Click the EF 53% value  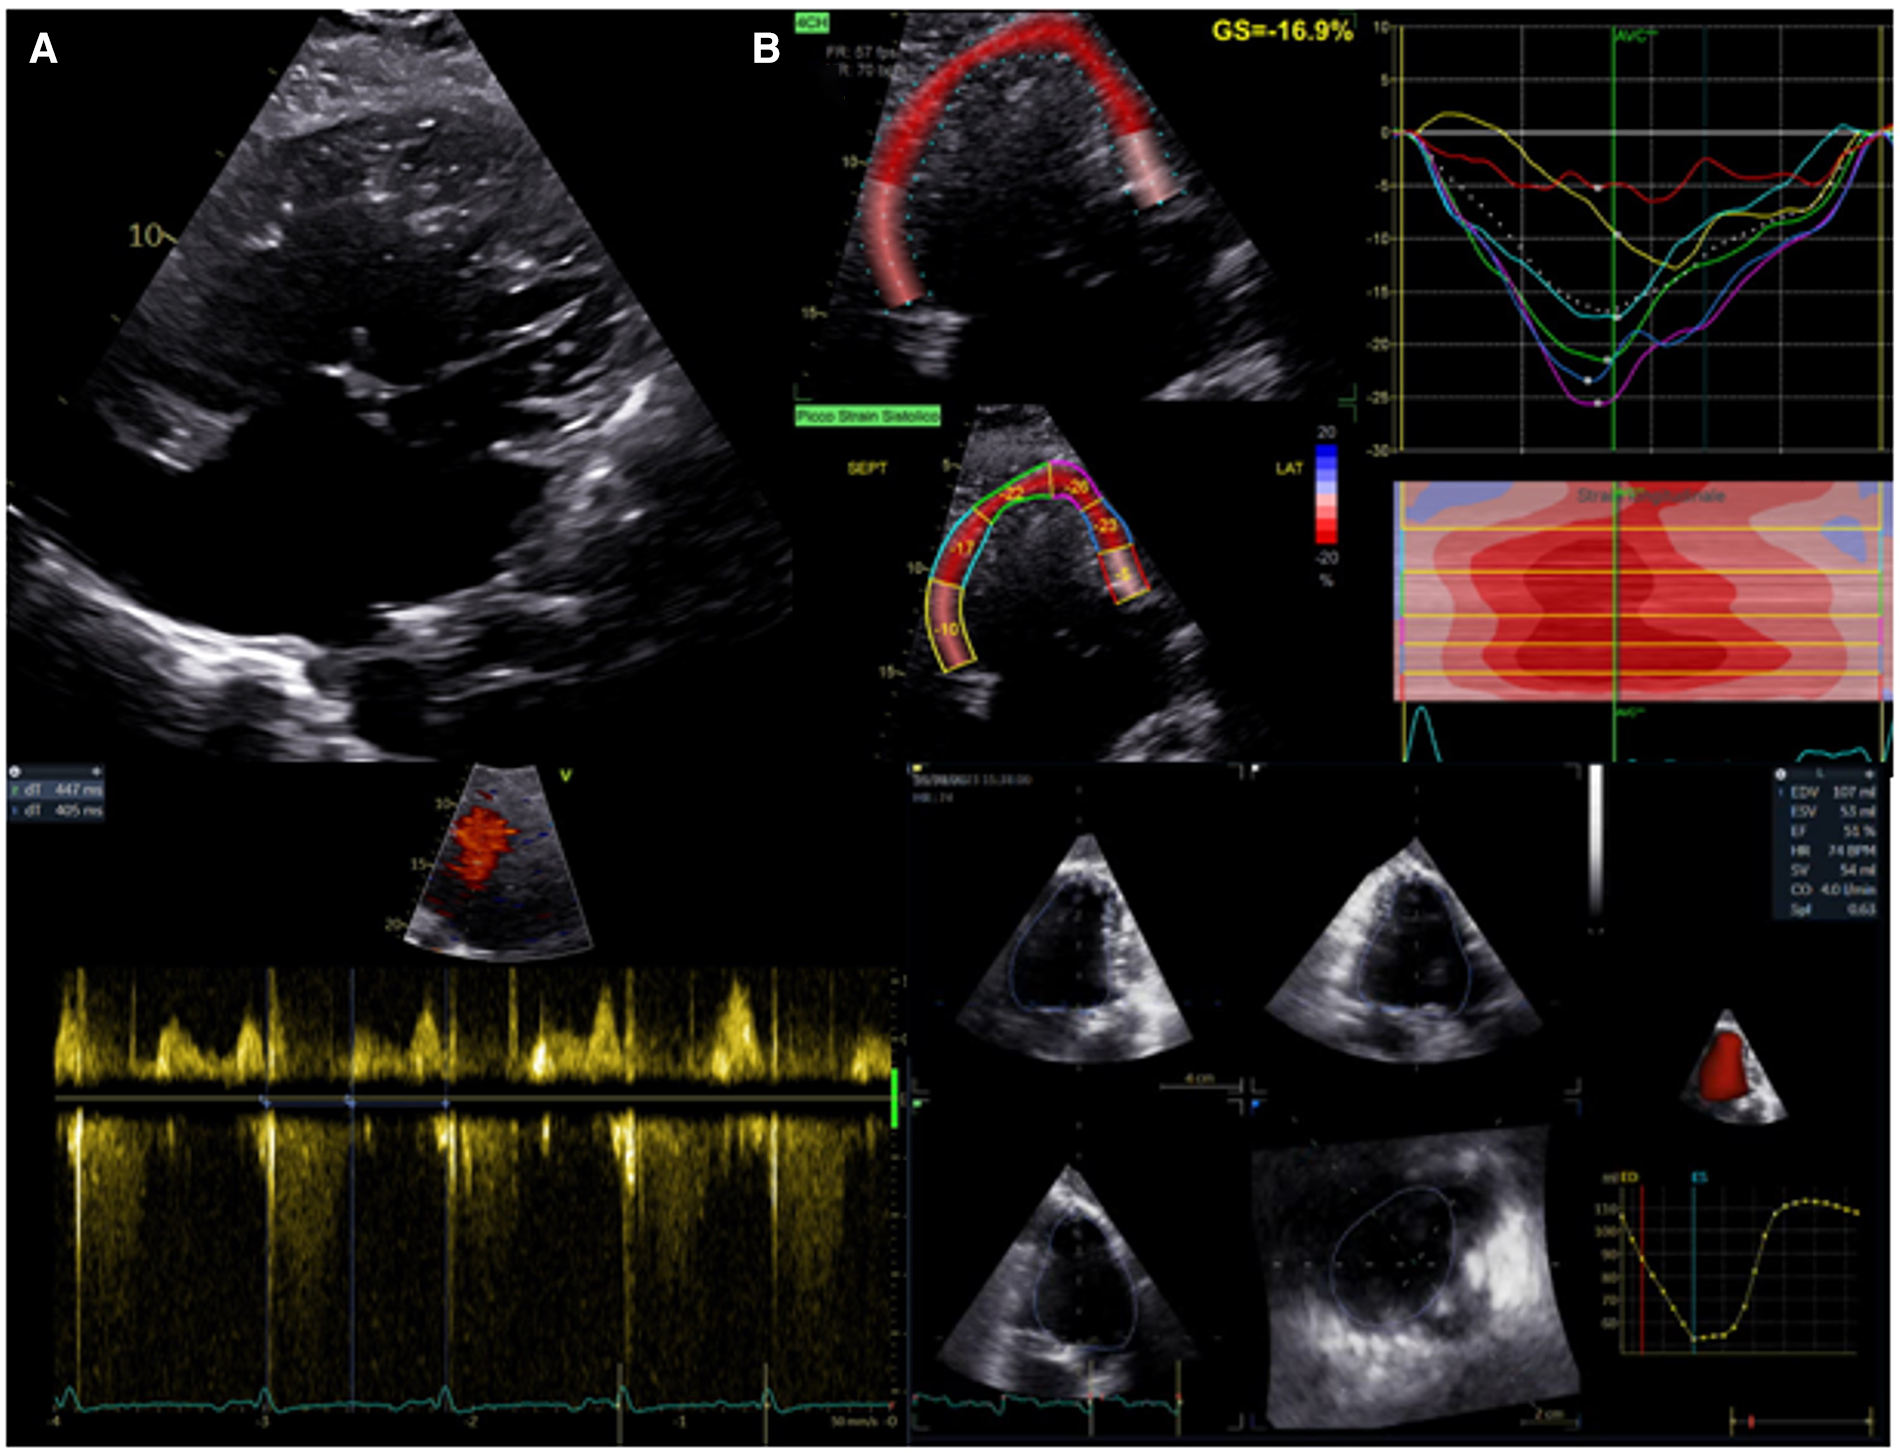[x=1850, y=831]
